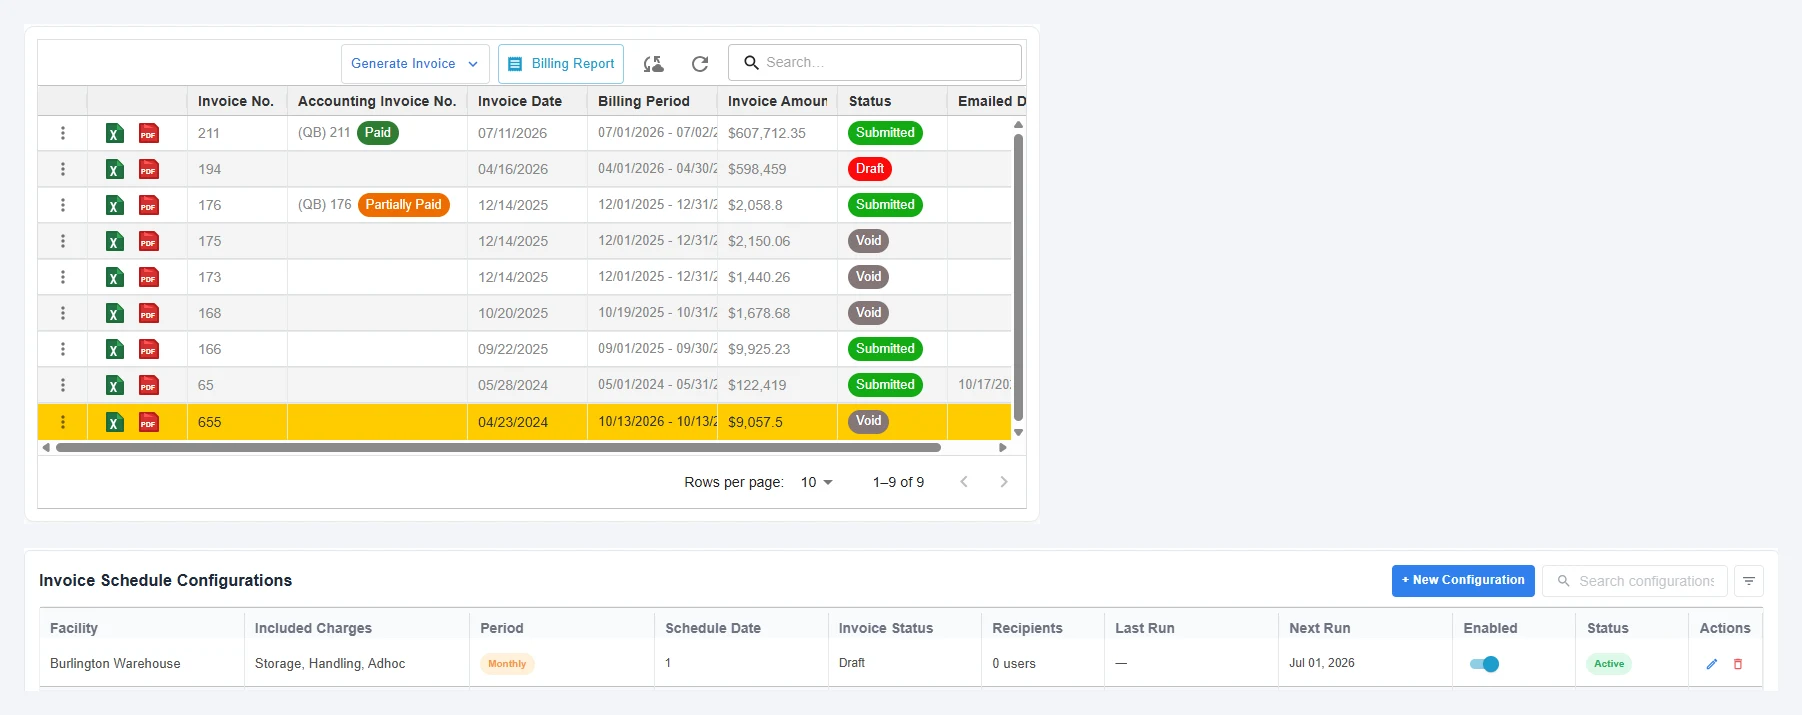Open row menu for invoice 166
1802x715 pixels.
coord(63,349)
